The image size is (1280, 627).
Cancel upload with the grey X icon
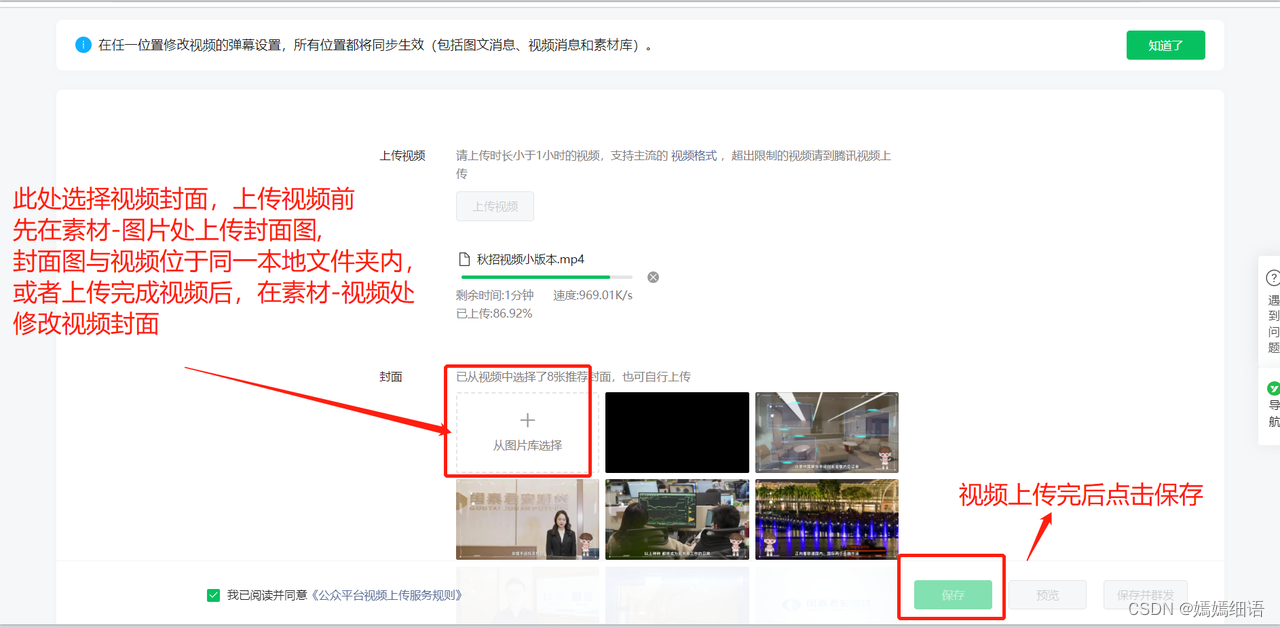tap(653, 277)
